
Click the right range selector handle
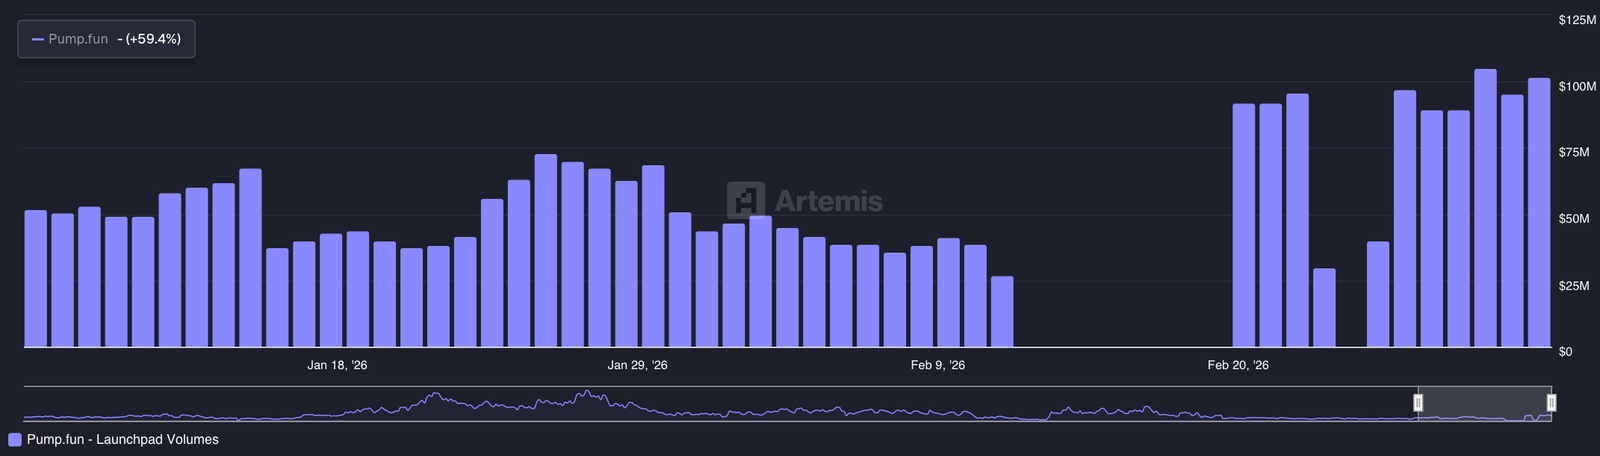1551,403
